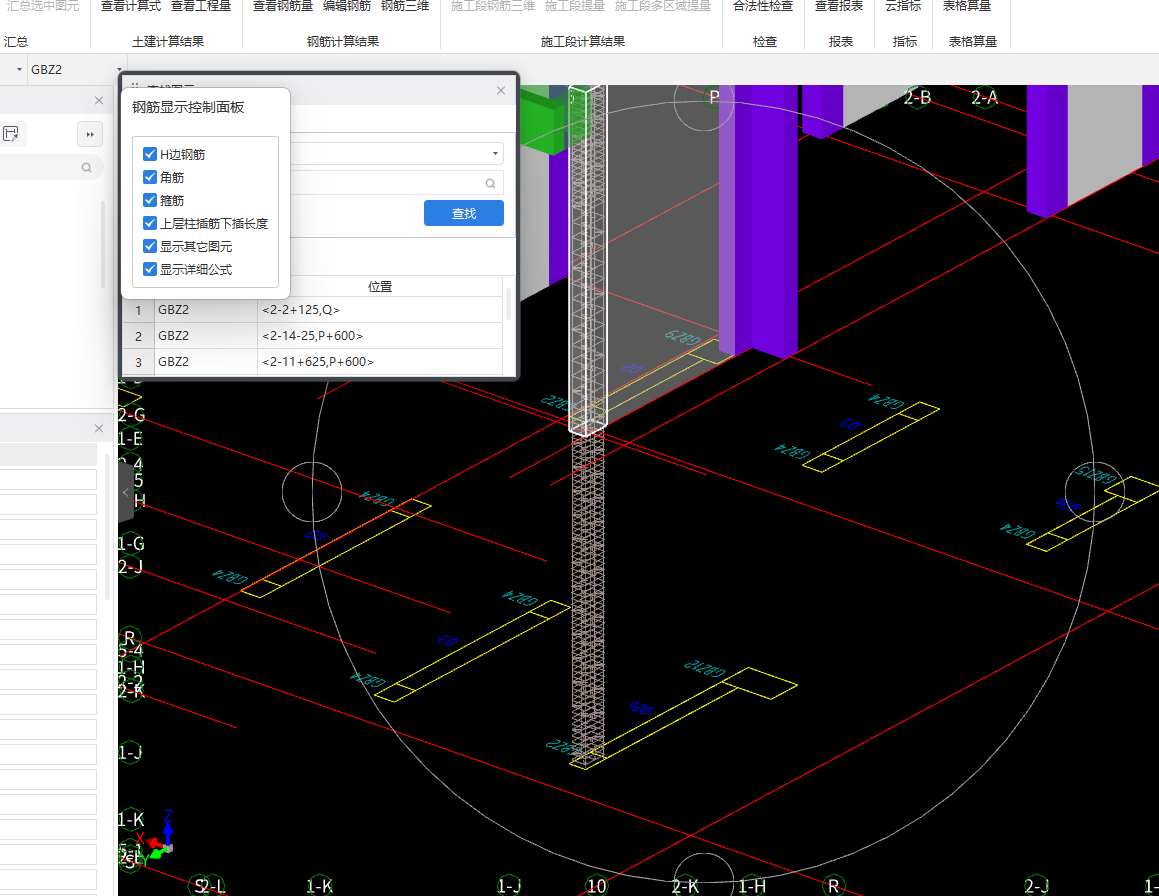
Task: Close the find element dialog
Action: [500, 90]
